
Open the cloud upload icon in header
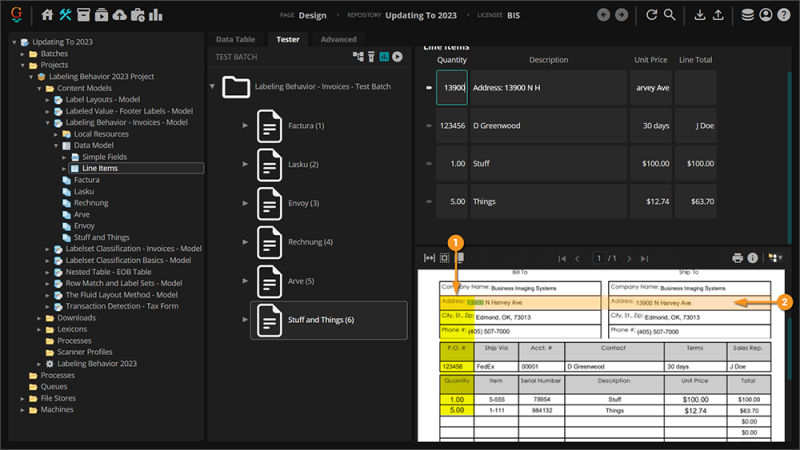[120, 15]
